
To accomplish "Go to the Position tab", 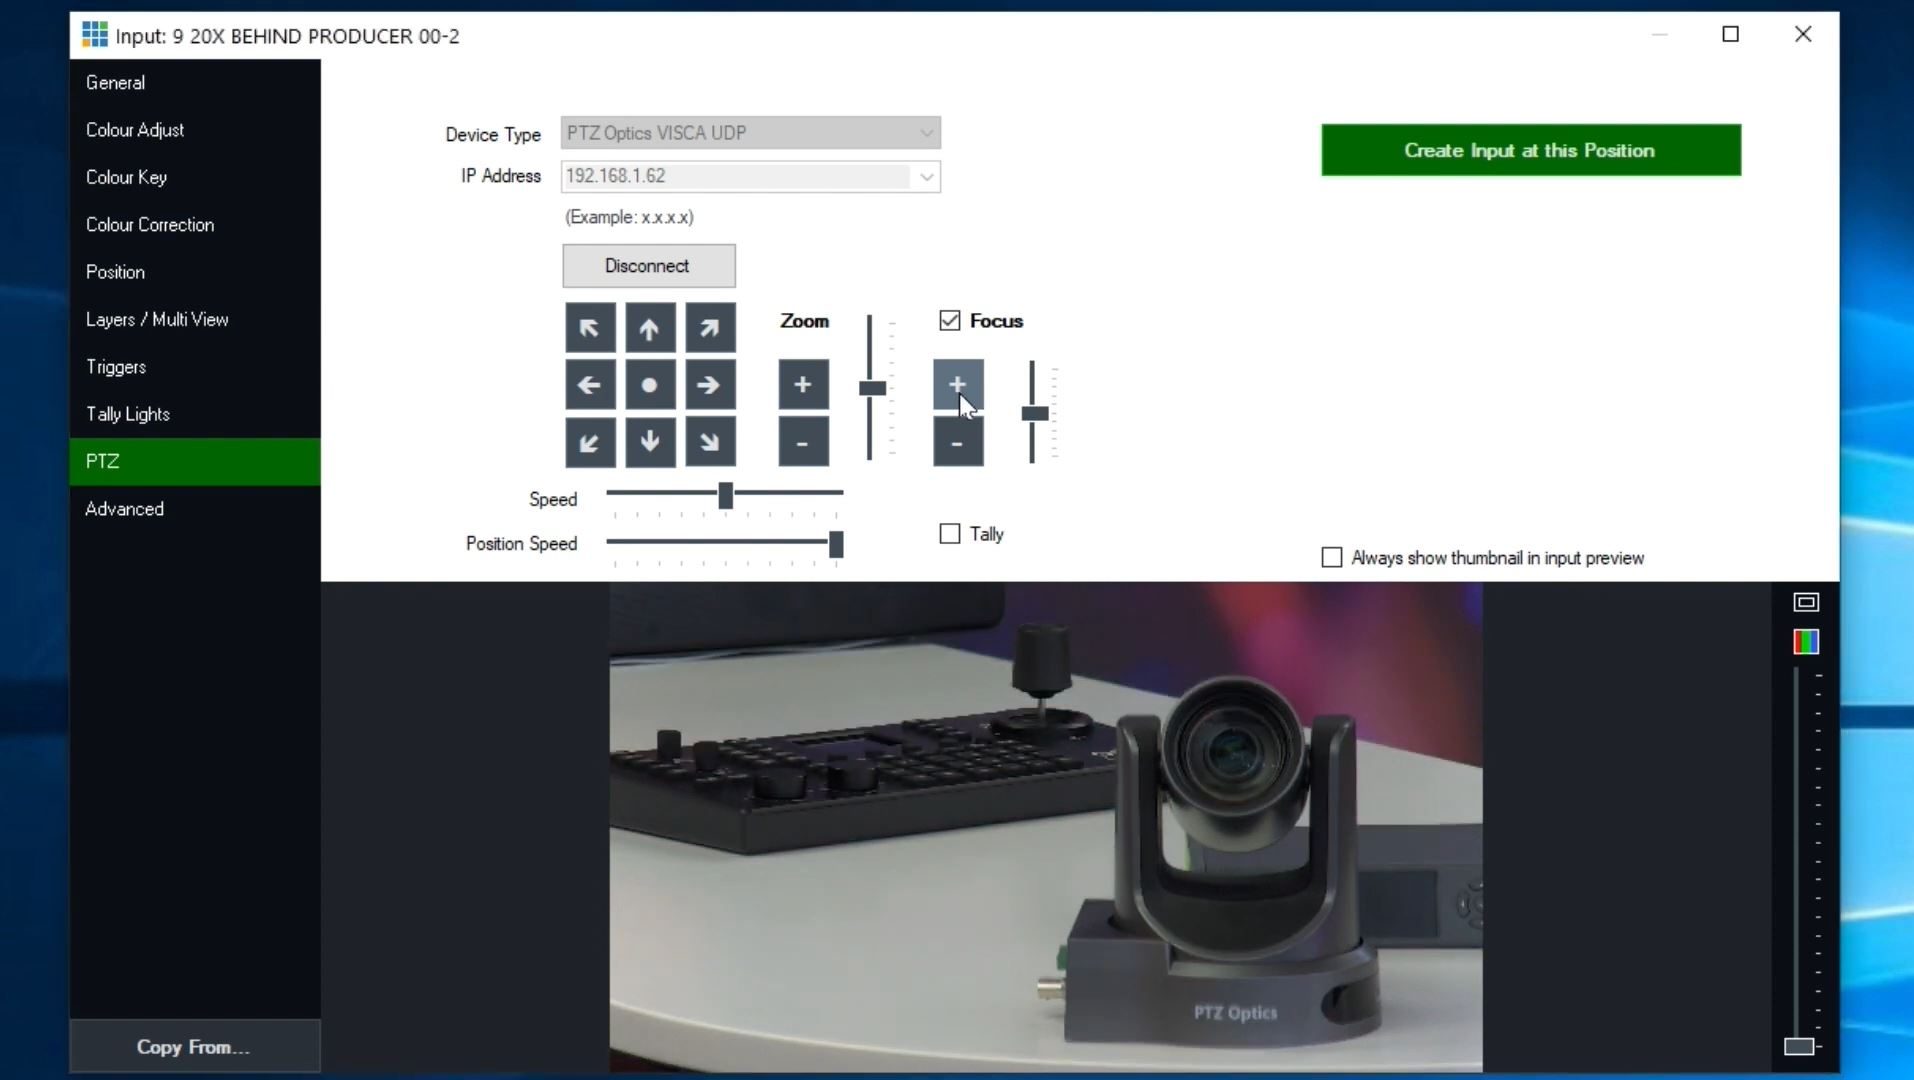I will coord(195,272).
